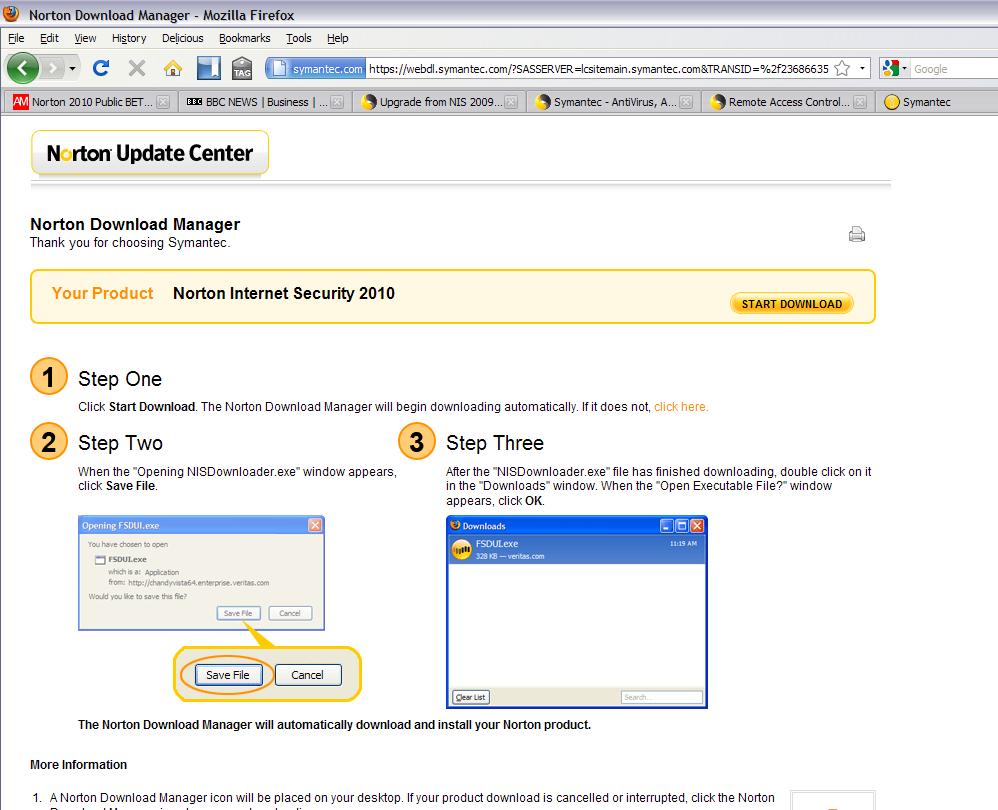Image resolution: width=998 pixels, height=810 pixels.
Task: Open the back/forward history dropdown arrow
Action: (x=73, y=68)
